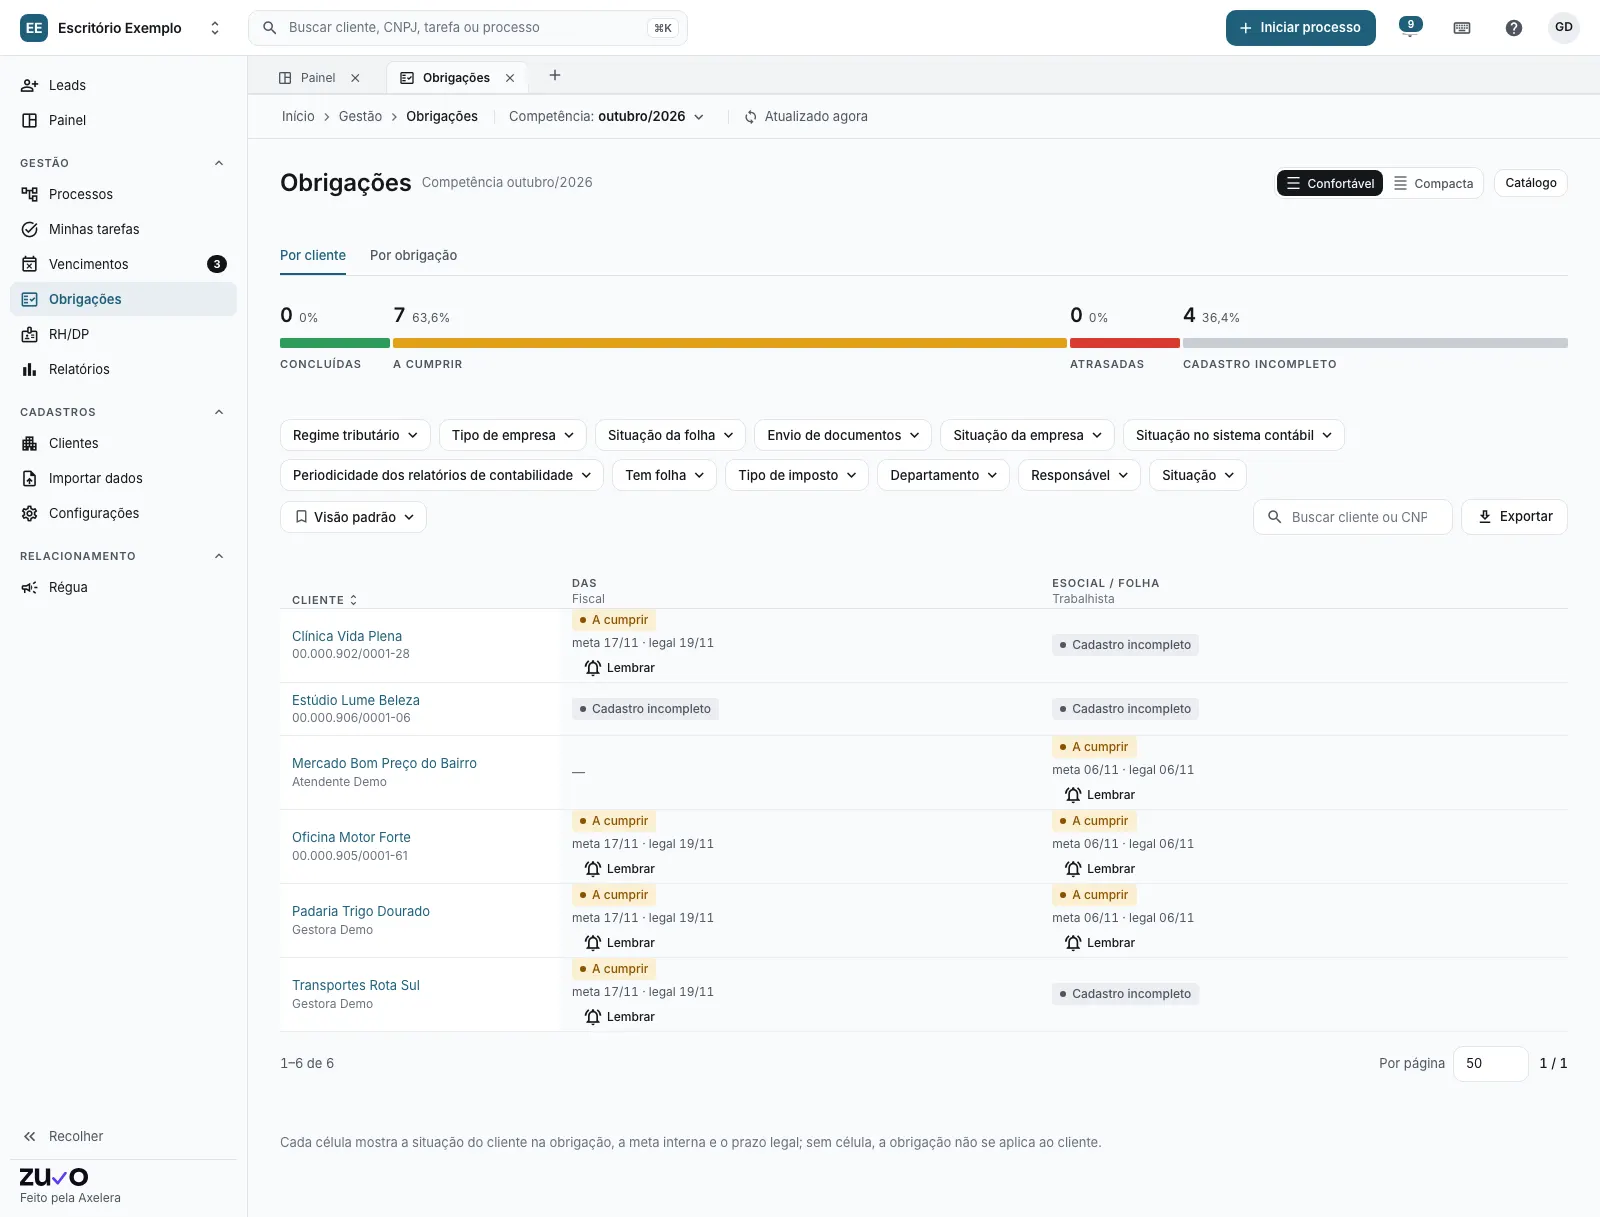The width and height of the screenshot is (1600, 1217).
Task: Click Lembrar in Padaria Trigo Dourado eSocial cell
Action: pos(1100,943)
